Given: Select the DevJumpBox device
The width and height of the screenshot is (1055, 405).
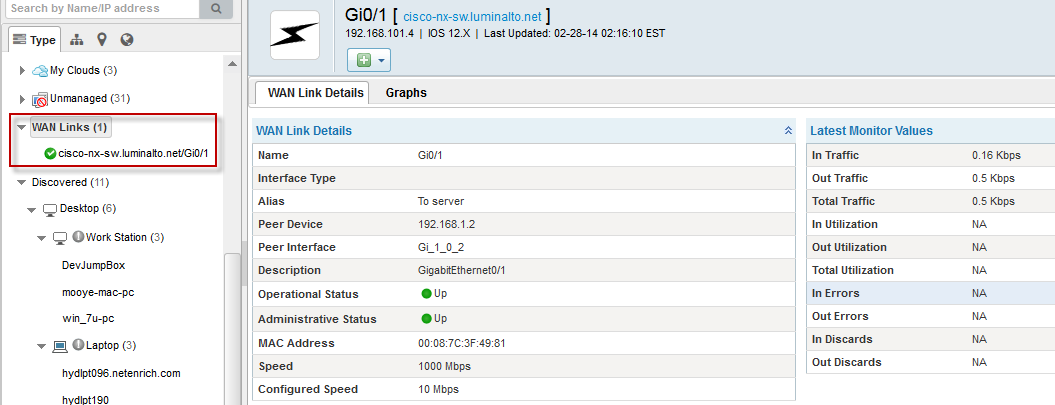Looking at the screenshot, I should point(93,266).
